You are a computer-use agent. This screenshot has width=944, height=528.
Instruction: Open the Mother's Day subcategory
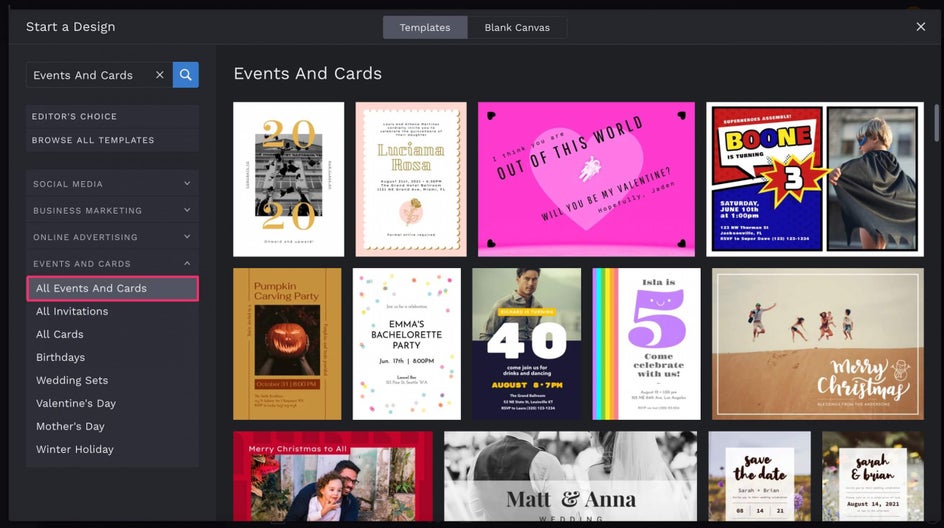coord(112,426)
